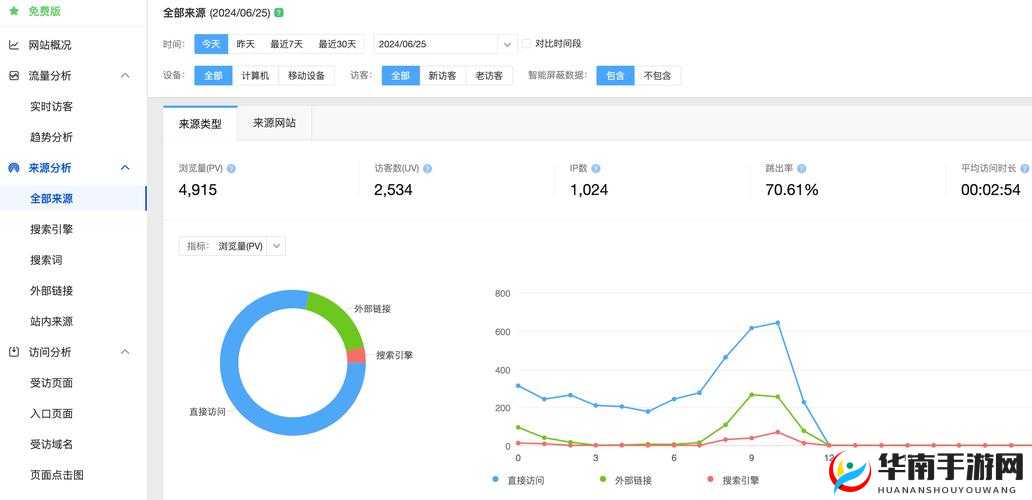Select 最近7天 time range
Screen dimensions: 1032x500
click(286, 44)
